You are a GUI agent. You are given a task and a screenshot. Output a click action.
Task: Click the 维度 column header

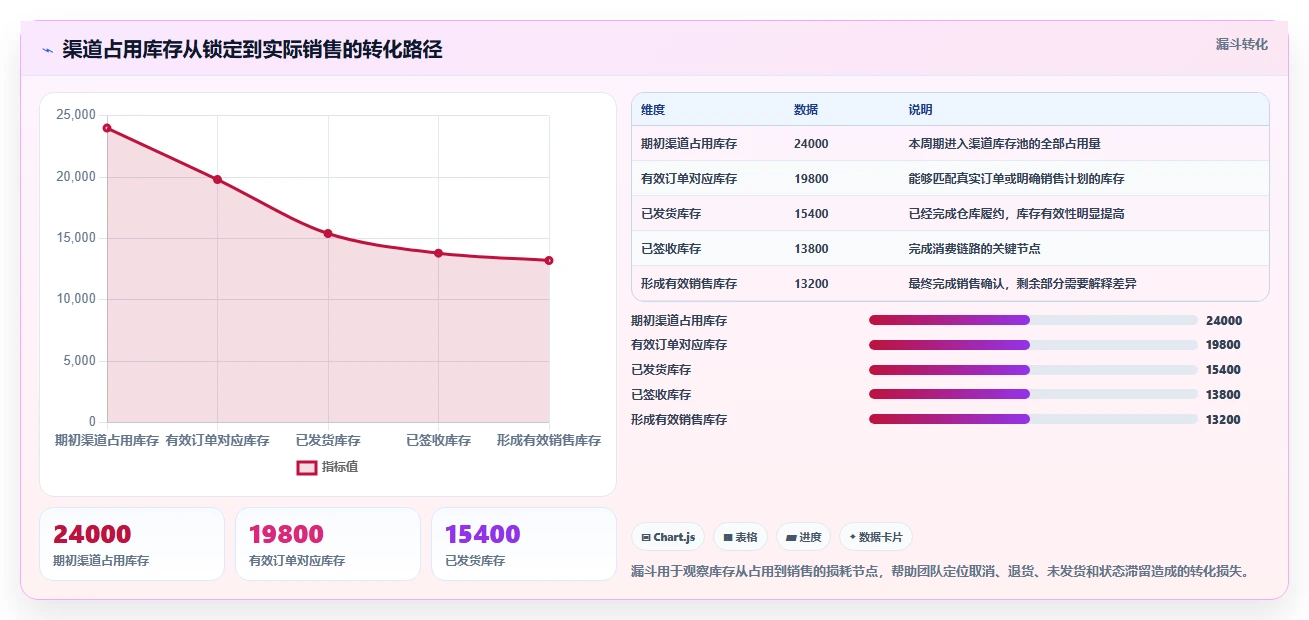(x=653, y=110)
